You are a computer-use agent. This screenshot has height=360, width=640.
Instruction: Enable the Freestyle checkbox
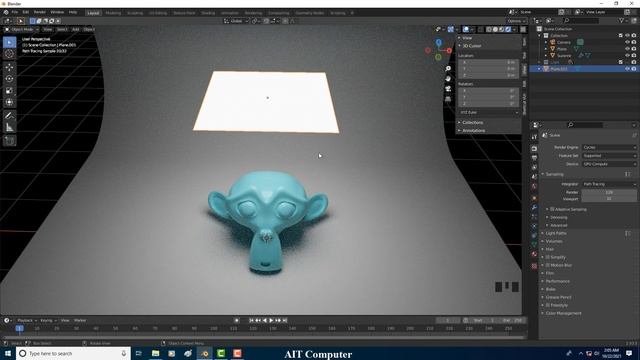point(548,305)
